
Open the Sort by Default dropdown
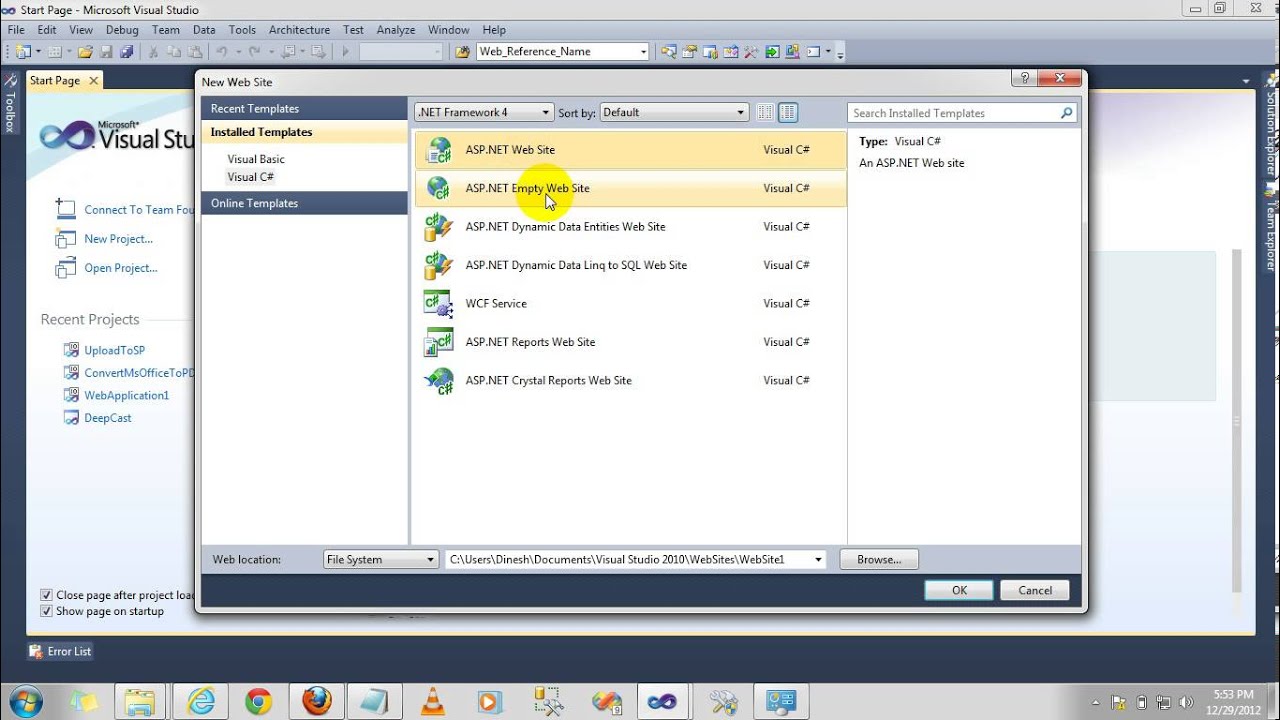pyautogui.click(x=673, y=113)
